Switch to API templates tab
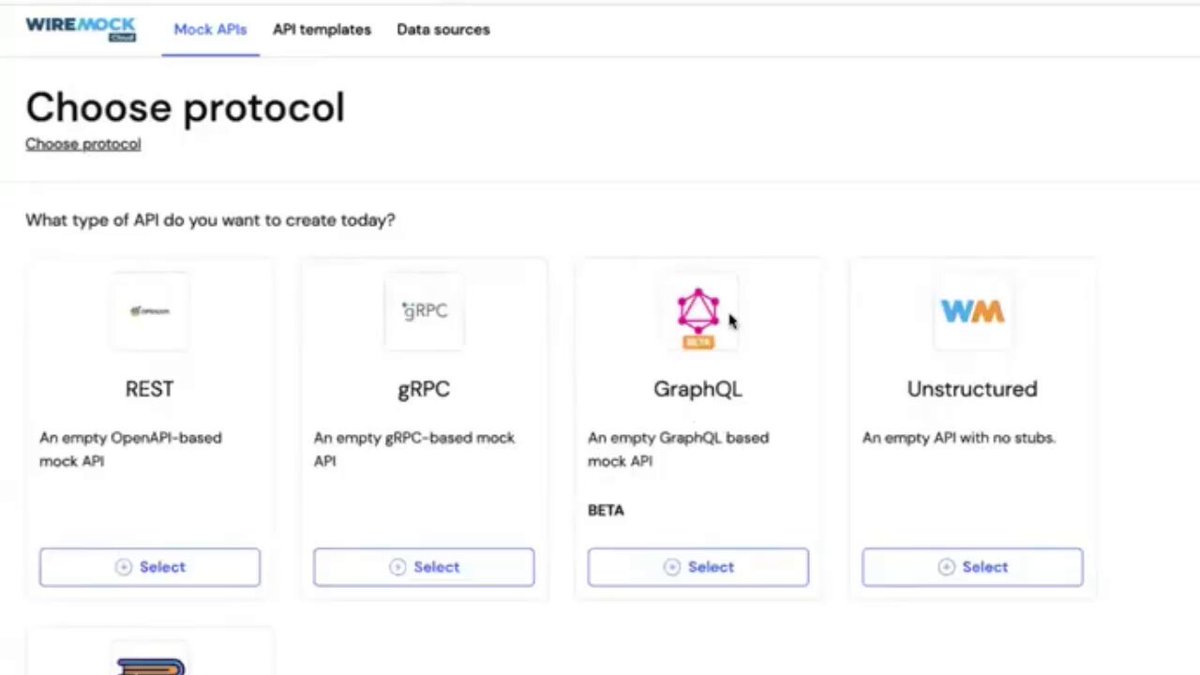The image size is (1200, 675). click(x=322, y=30)
